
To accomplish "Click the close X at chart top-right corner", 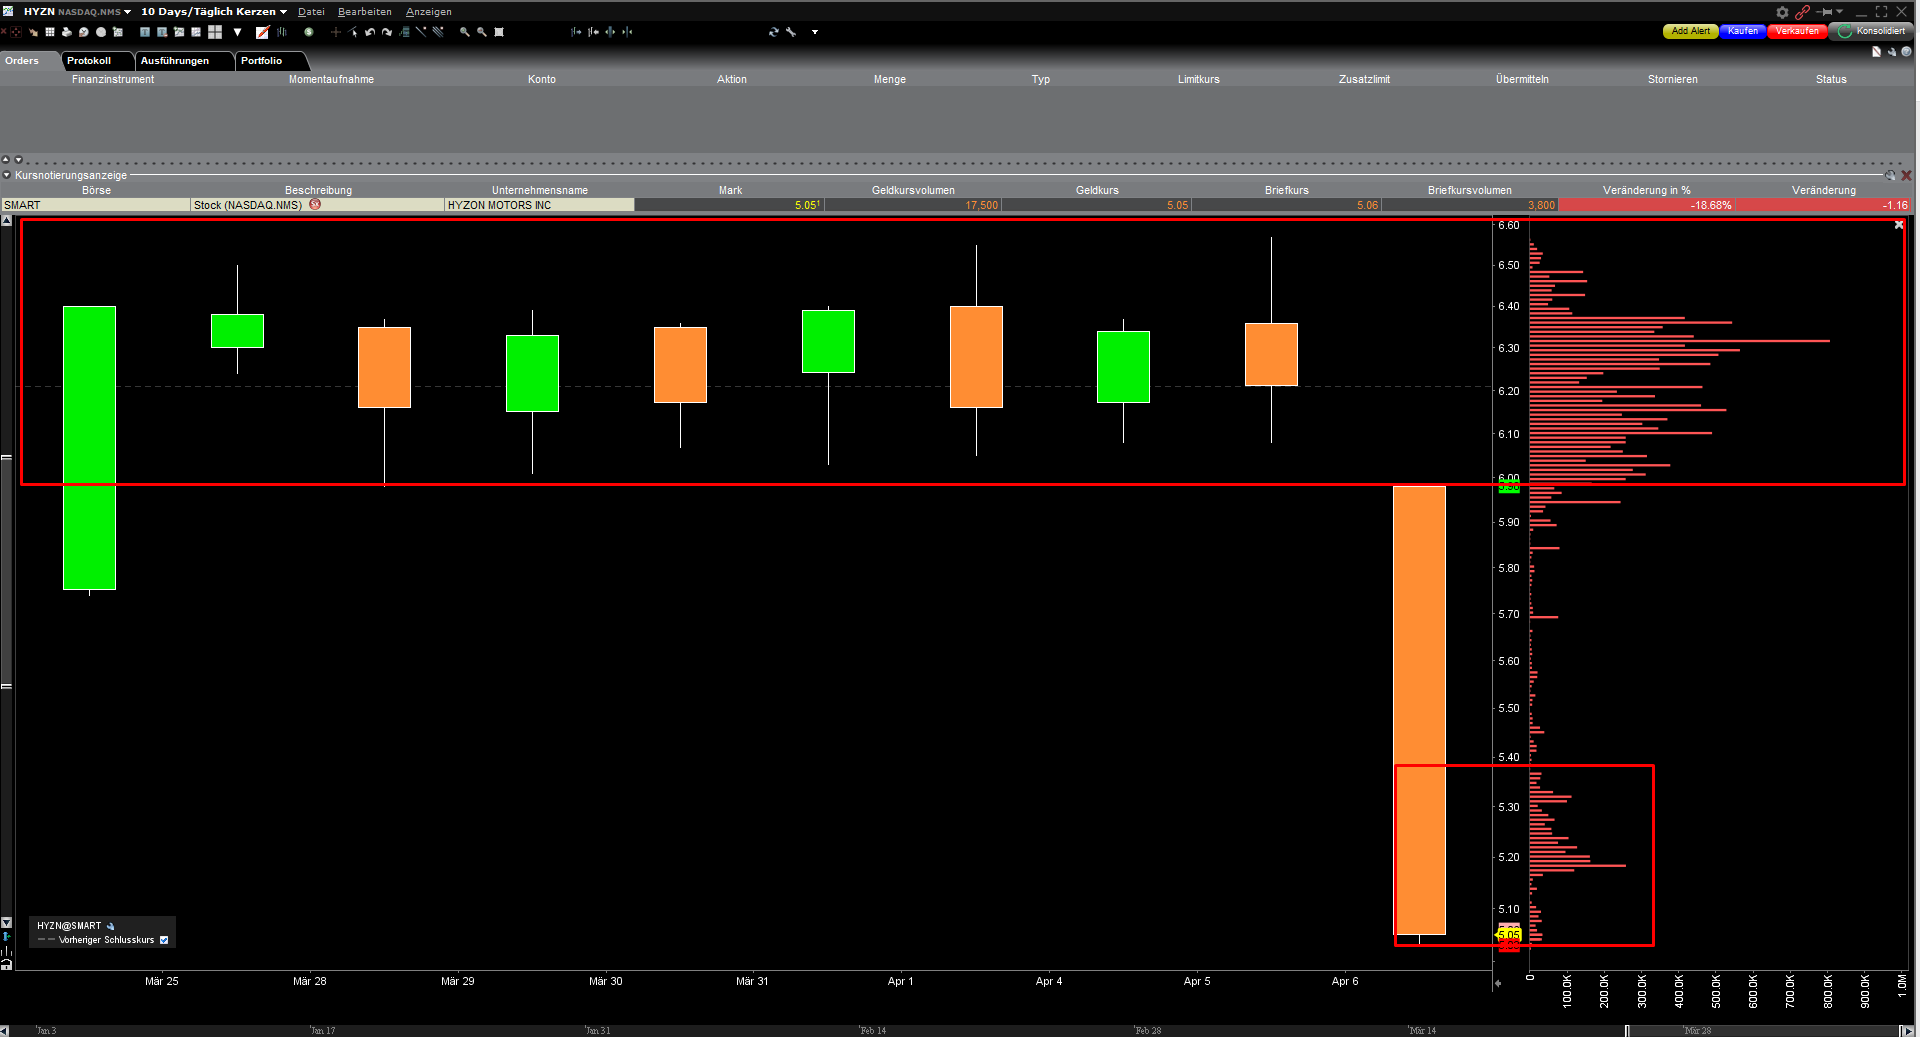I will (x=1899, y=225).
